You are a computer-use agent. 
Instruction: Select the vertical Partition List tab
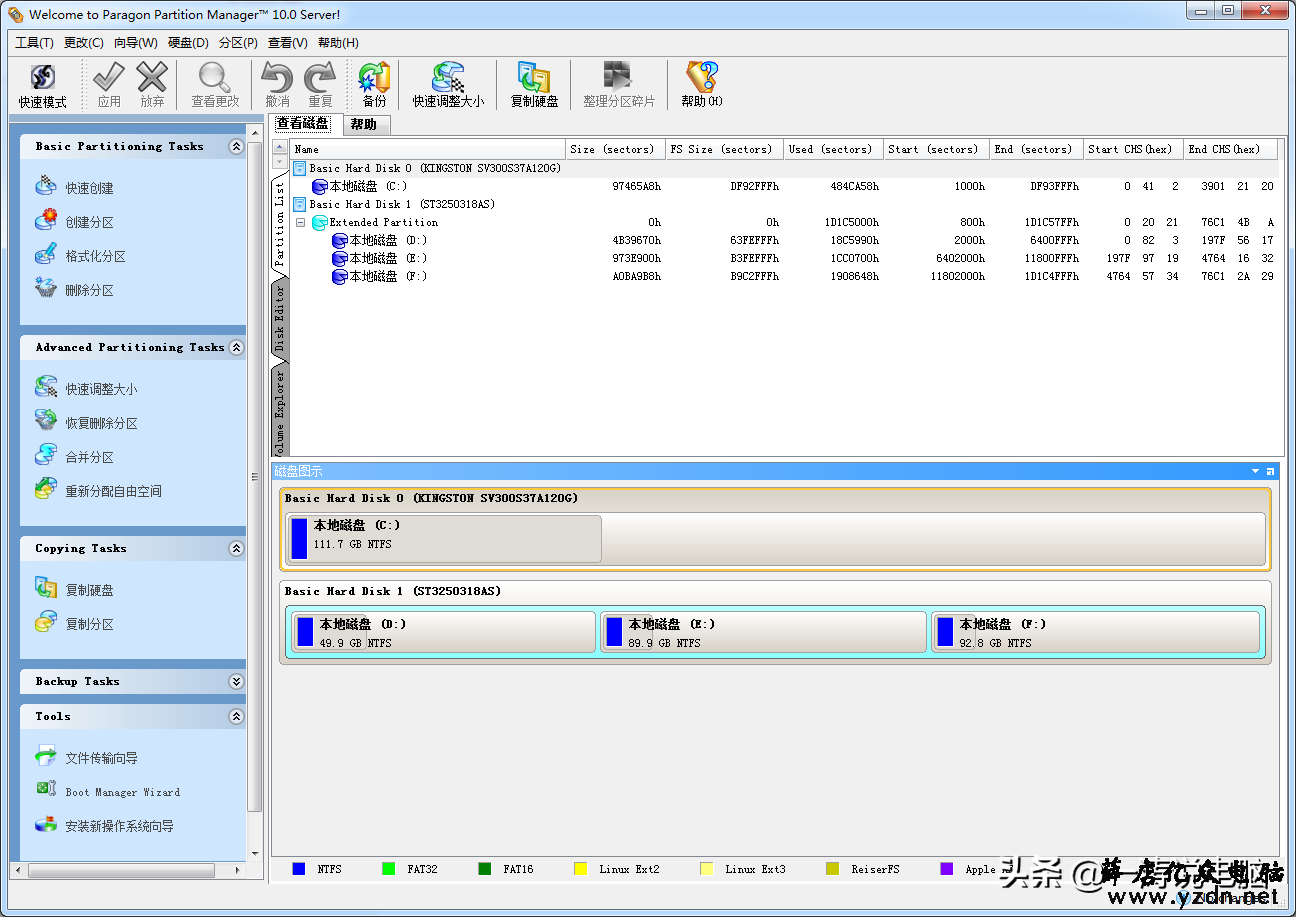click(280, 225)
